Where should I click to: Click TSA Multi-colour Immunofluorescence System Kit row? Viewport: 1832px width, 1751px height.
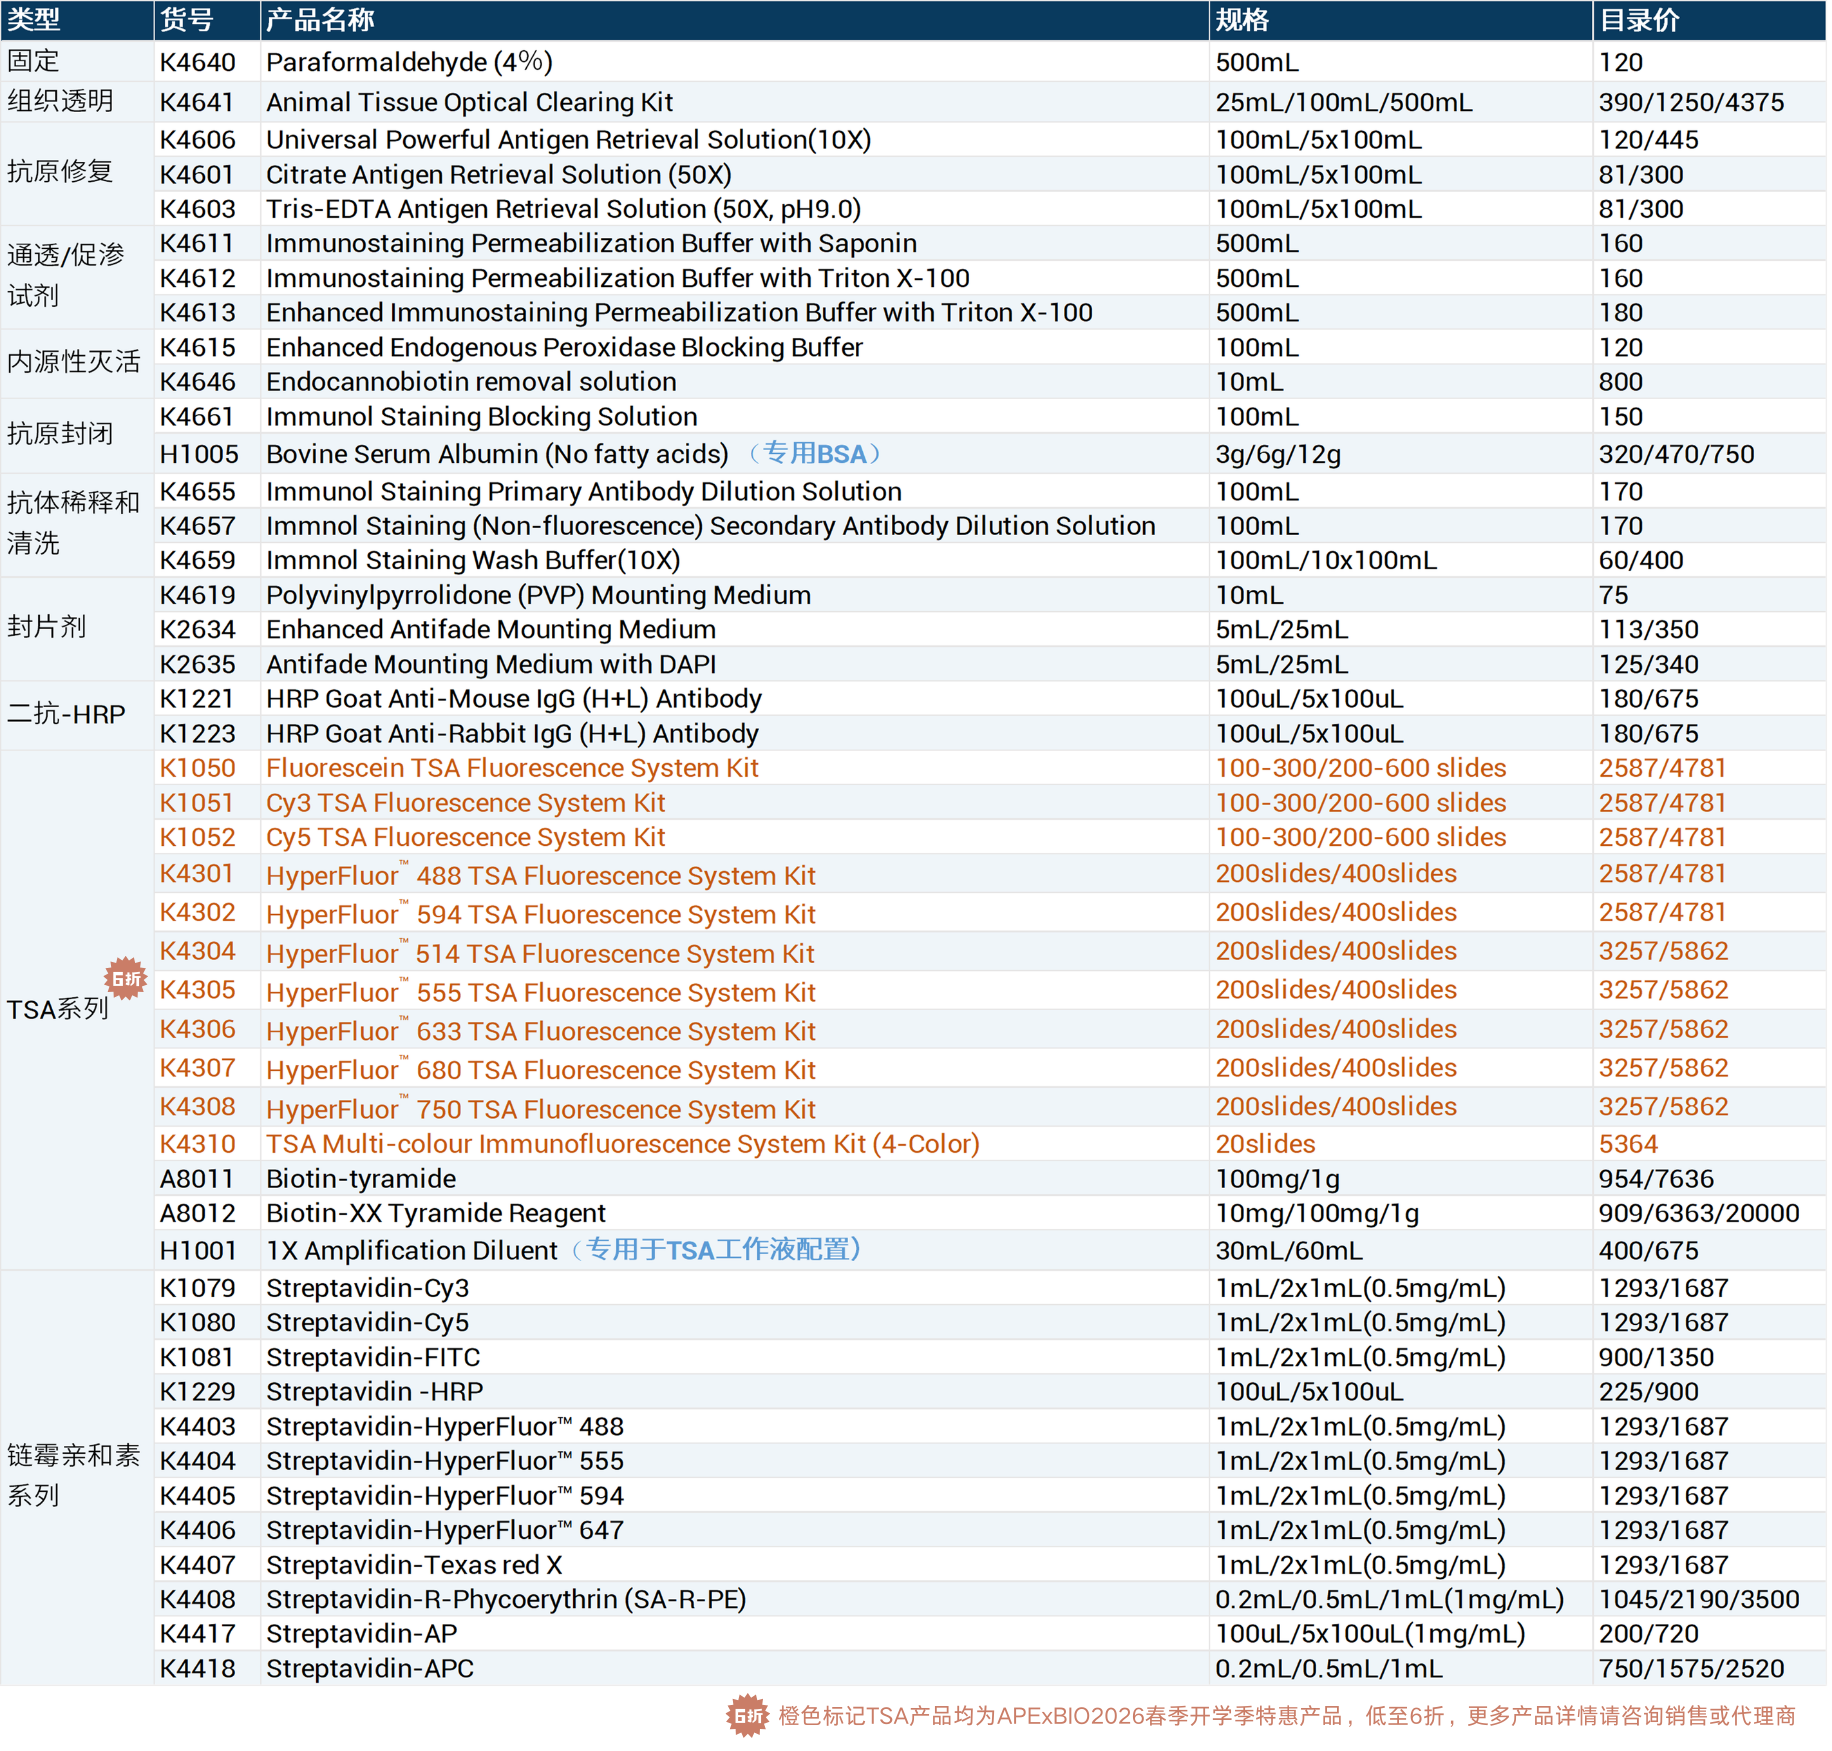point(916,1145)
